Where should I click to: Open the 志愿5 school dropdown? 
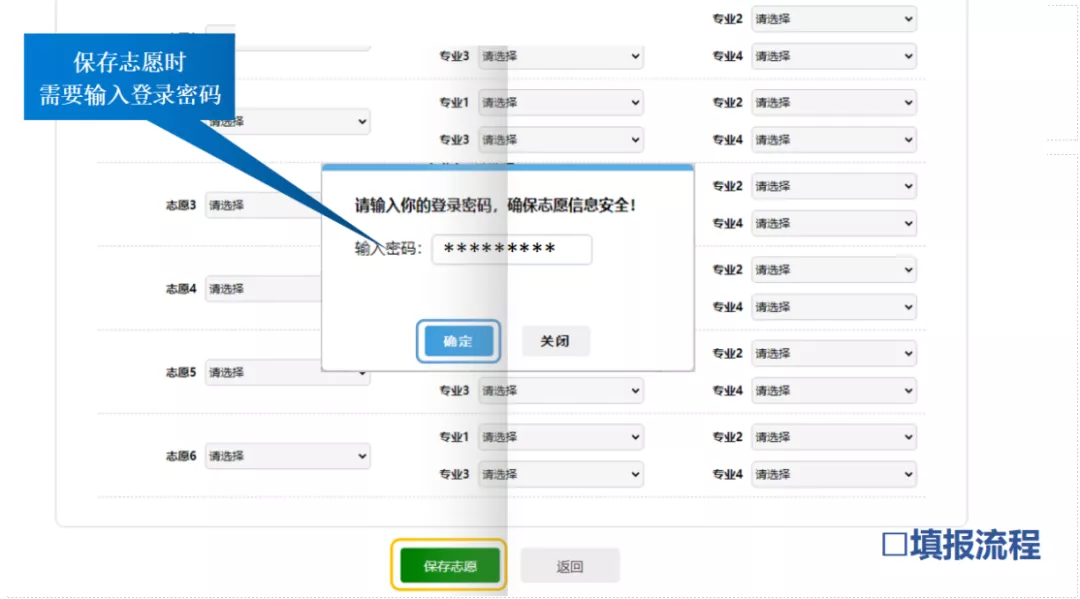(288, 372)
